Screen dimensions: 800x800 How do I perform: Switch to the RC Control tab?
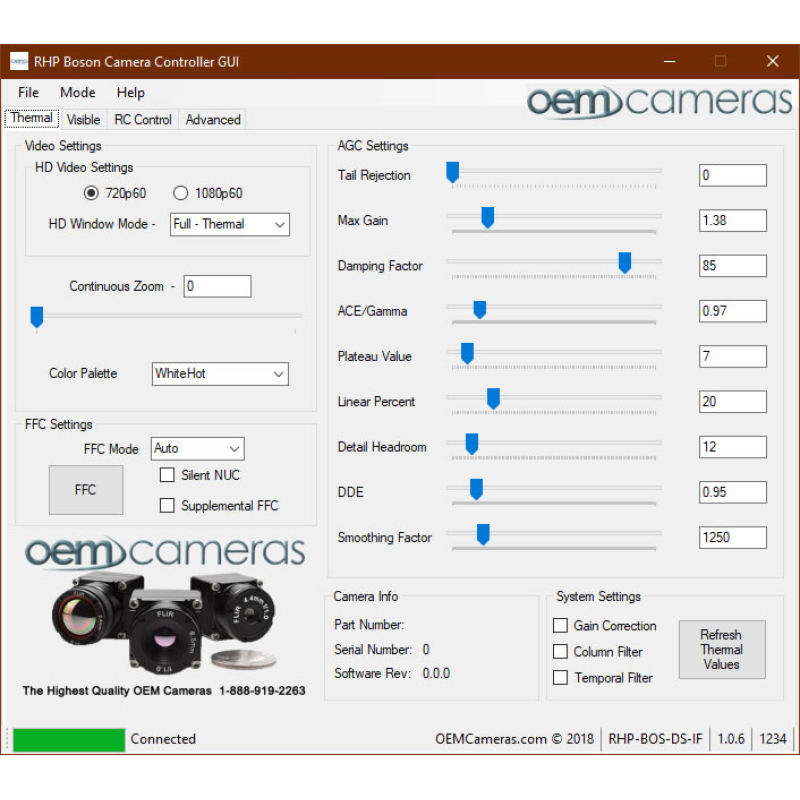tap(143, 119)
